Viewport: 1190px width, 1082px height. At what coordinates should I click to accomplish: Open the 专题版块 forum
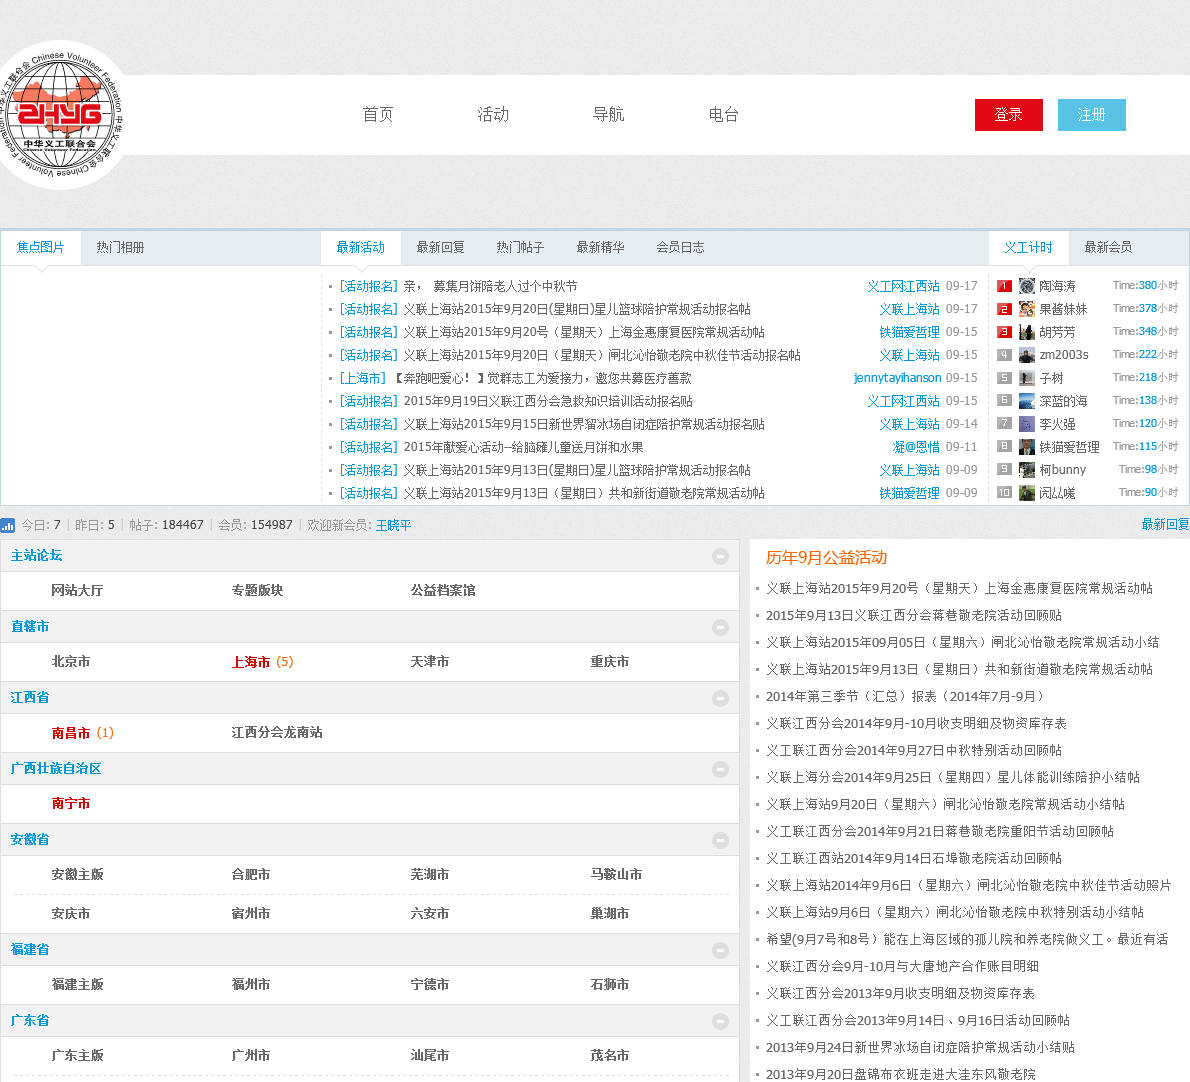(x=257, y=590)
